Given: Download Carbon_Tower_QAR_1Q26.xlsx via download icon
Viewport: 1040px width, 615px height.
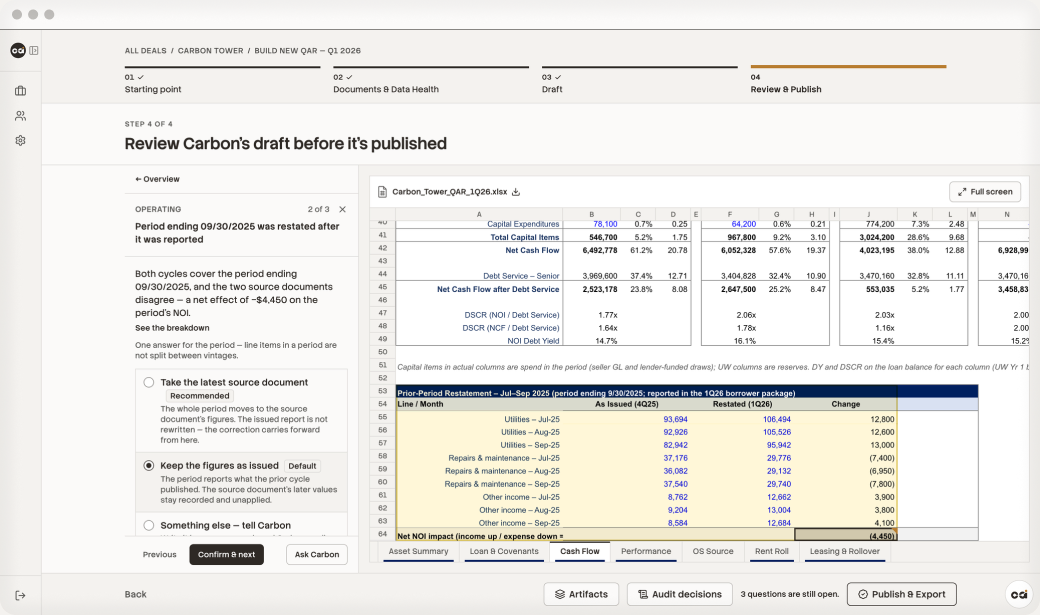Looking at the screenshot, I should click(x=516, y=192).
